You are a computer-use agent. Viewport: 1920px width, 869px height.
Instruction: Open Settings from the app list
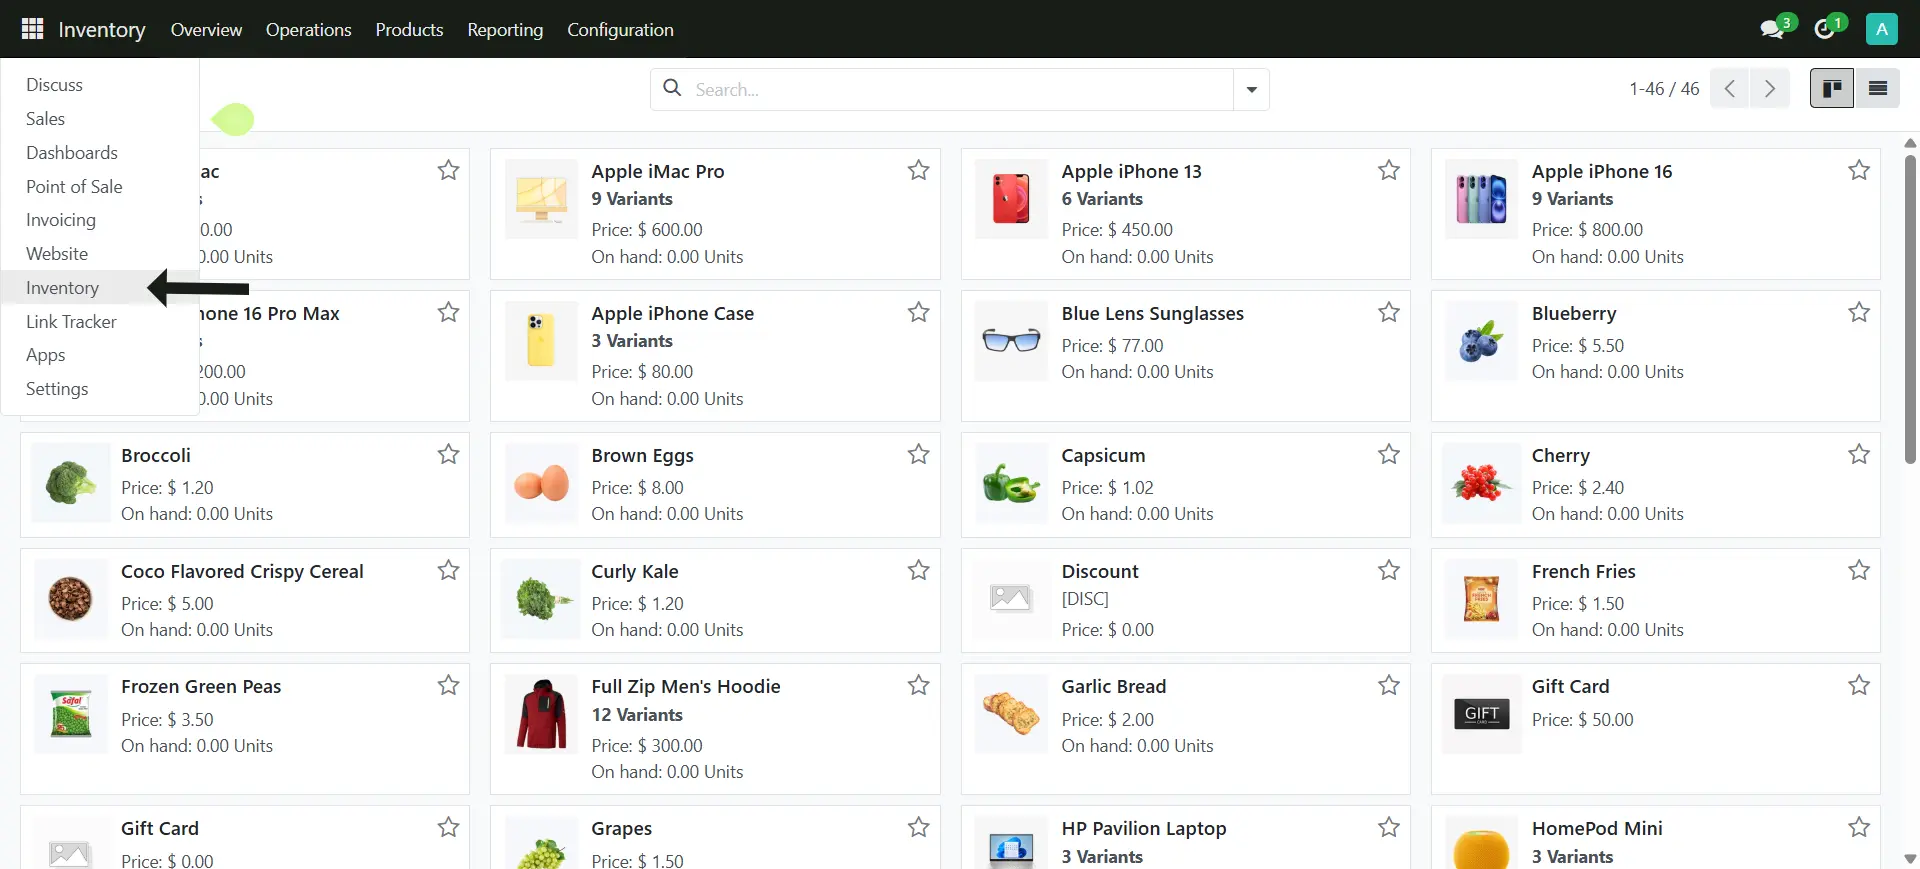57,389
